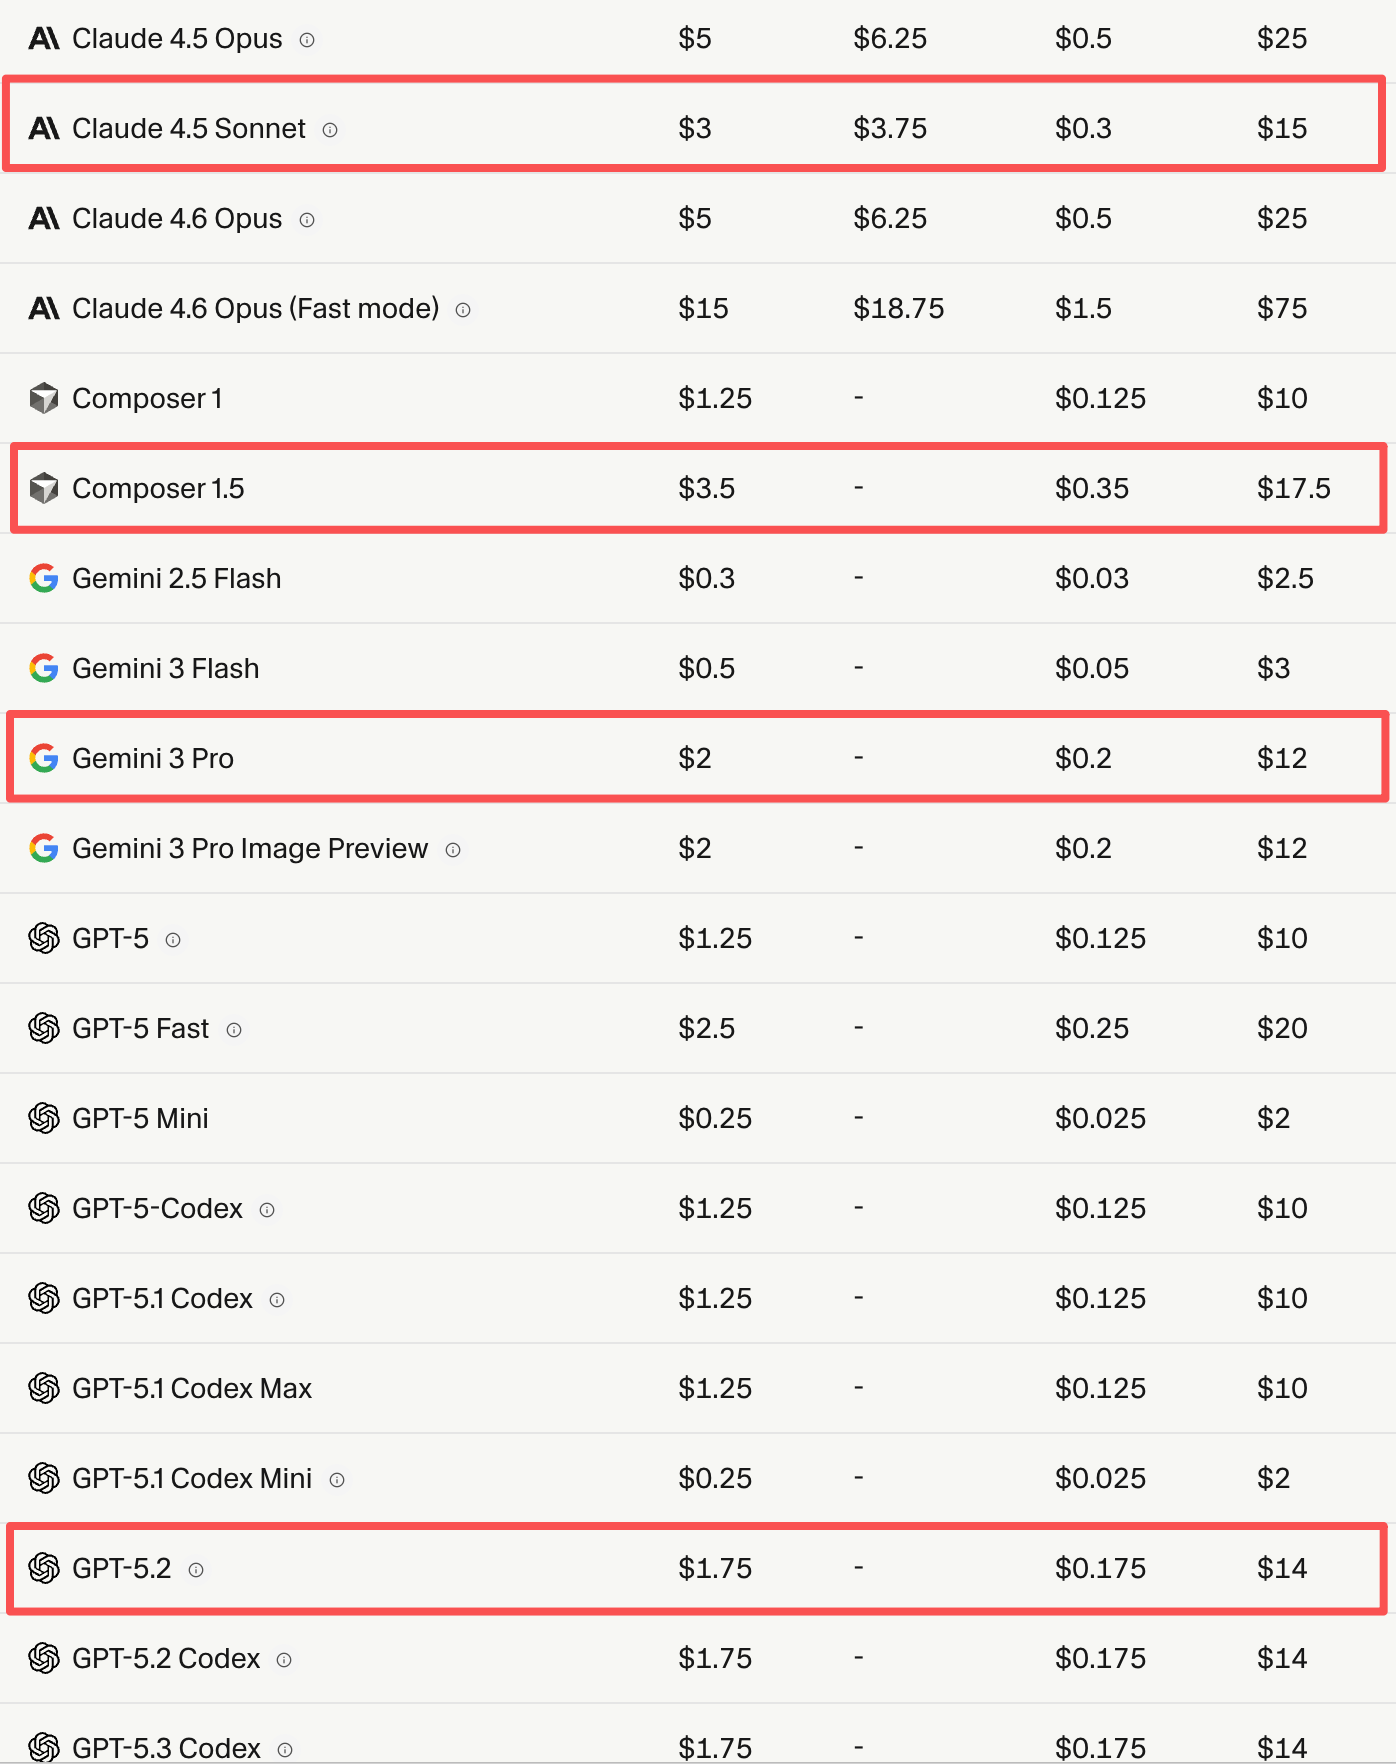Select the Claude 4.5 Sonnet model name
The image size is (1396, 1764).
(189, 128)
